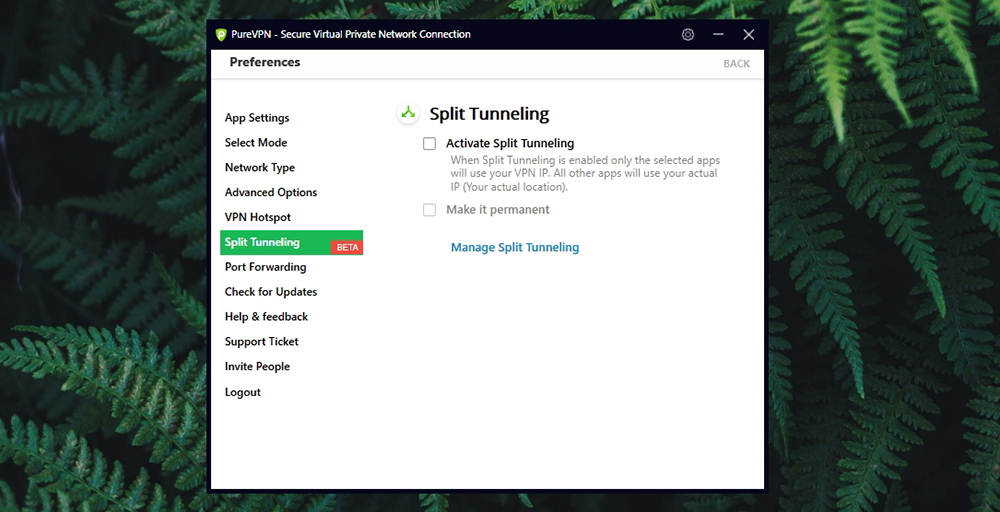1000x512 pixels.
Task: Click the BACK button
Action: click(x=737, y=64)
